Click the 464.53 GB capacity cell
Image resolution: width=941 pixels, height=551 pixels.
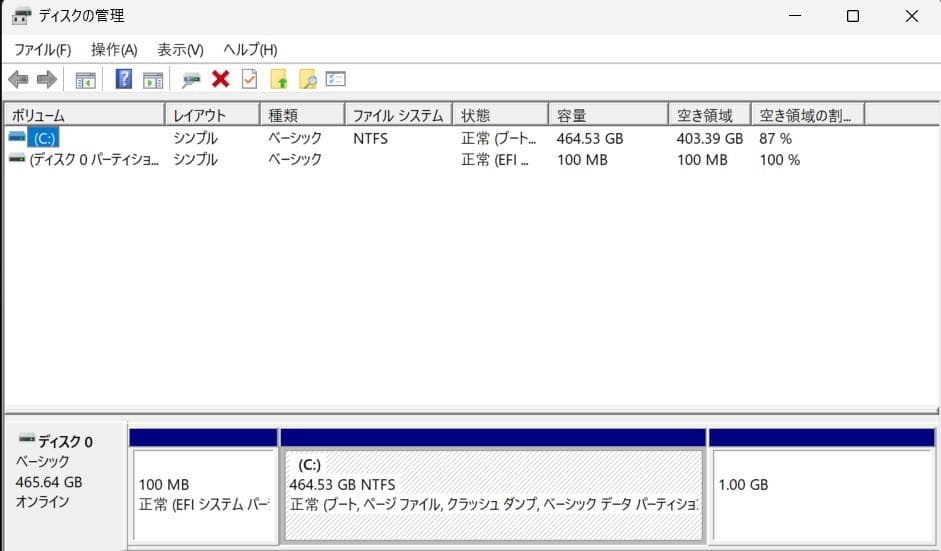[590, 139]
